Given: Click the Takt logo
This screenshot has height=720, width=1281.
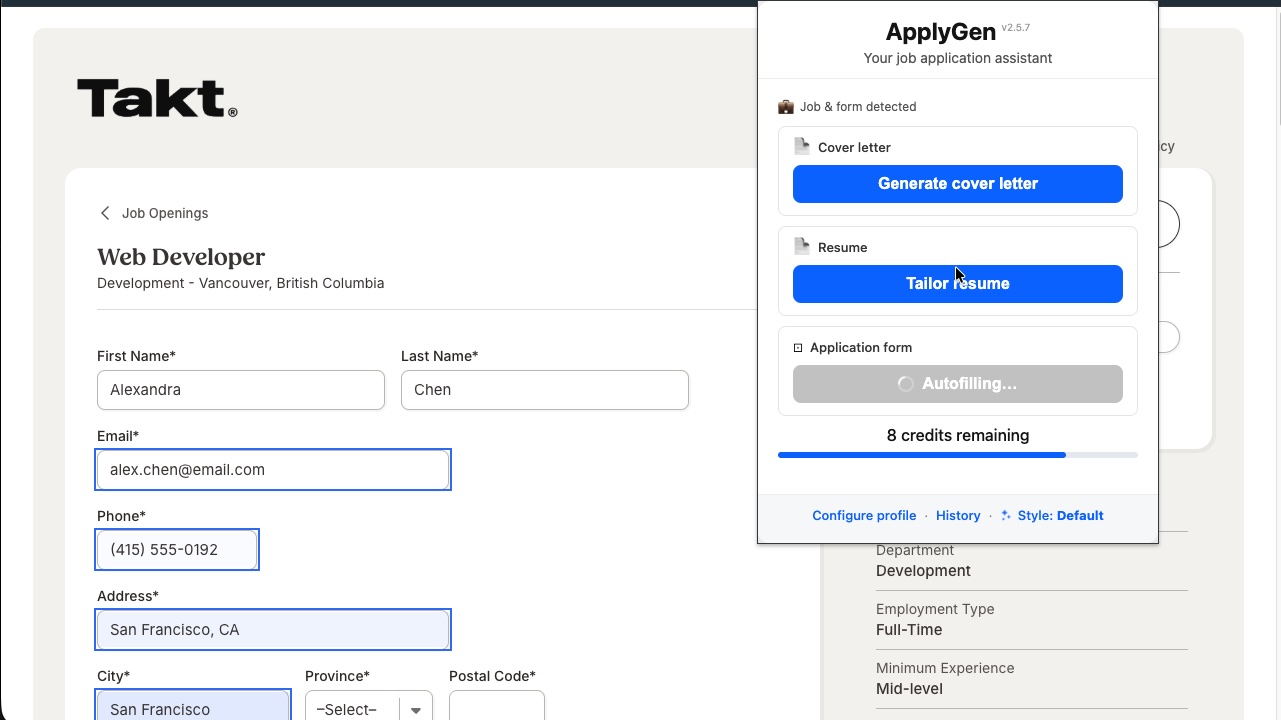Looking at the screenshot, I should pyautogui.click(x=157, y=99).
